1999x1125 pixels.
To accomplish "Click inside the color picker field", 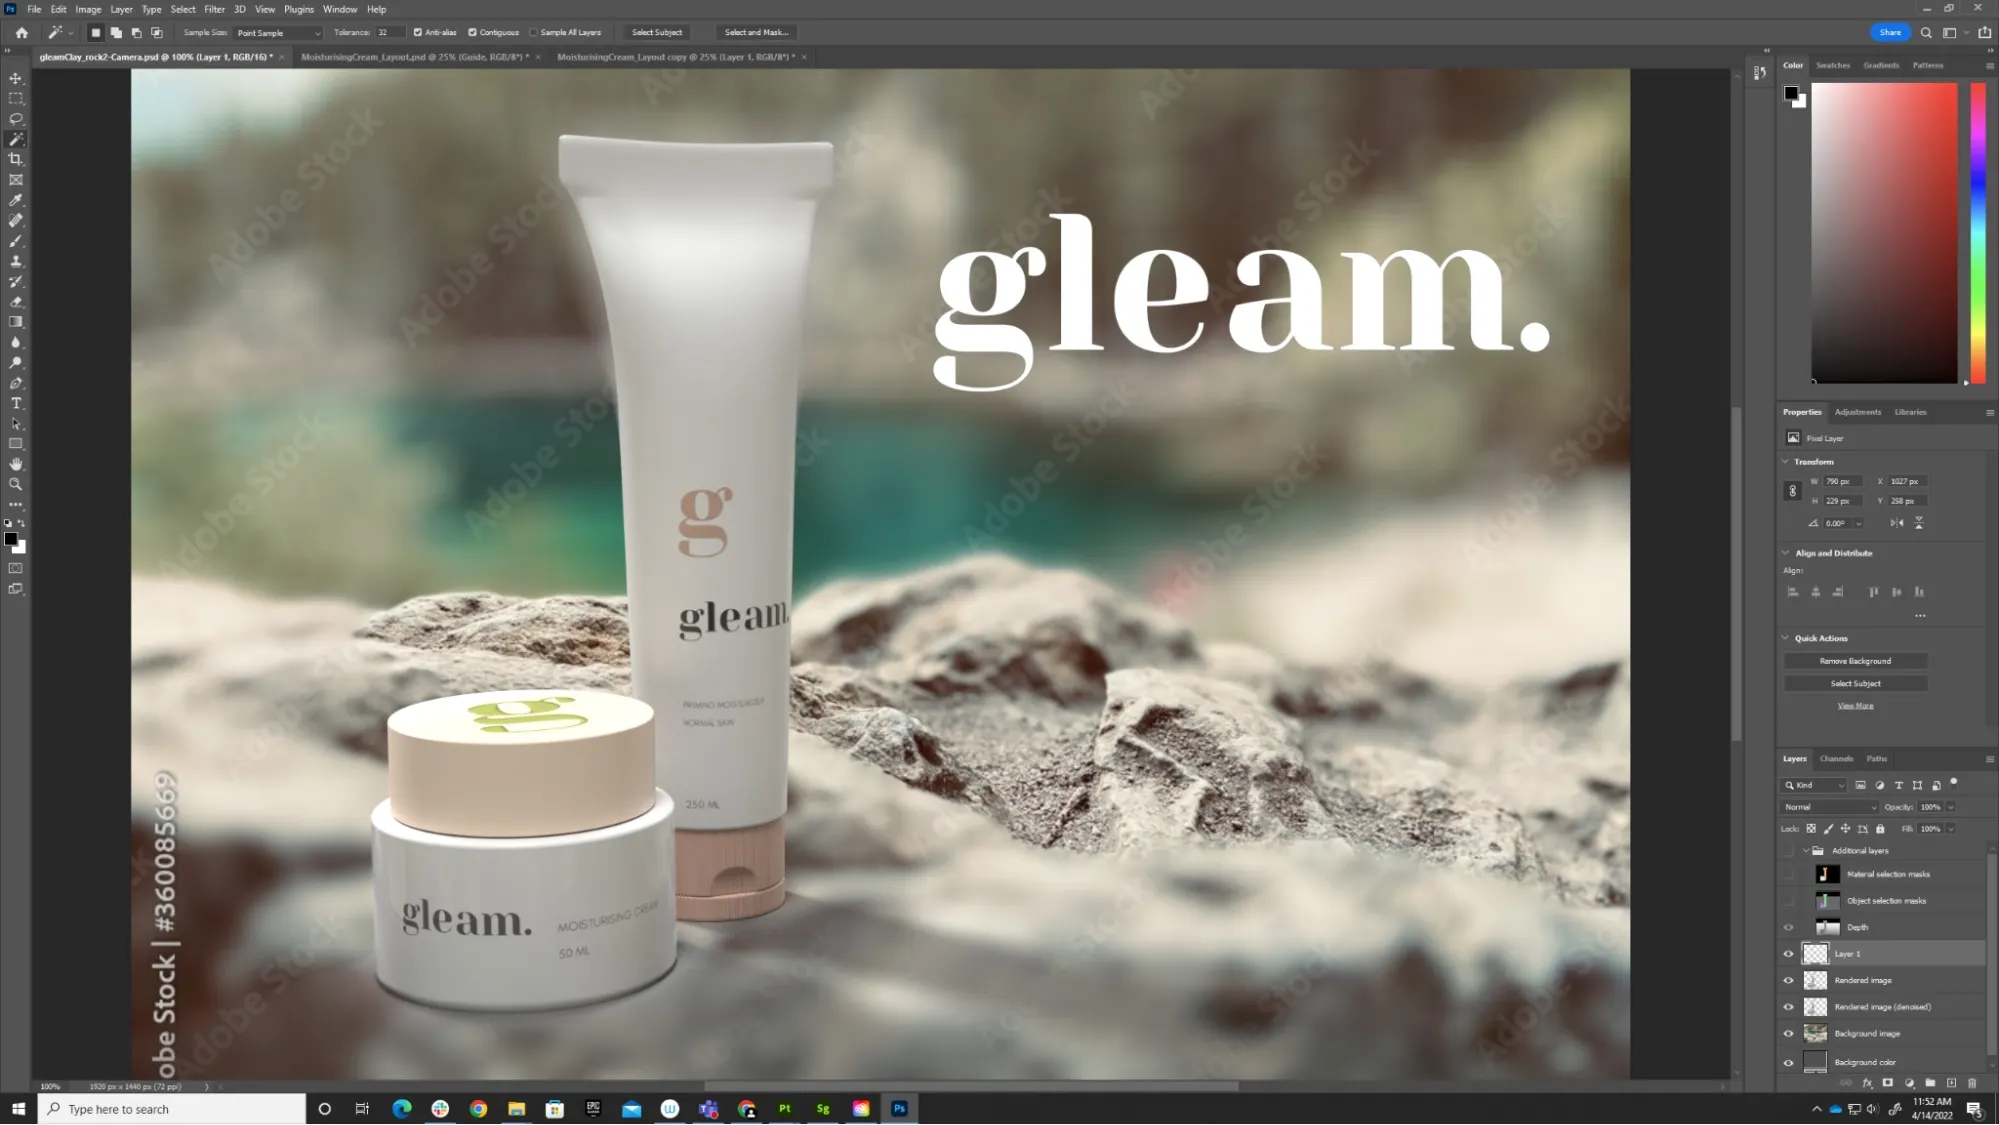I will (1884, 233).
